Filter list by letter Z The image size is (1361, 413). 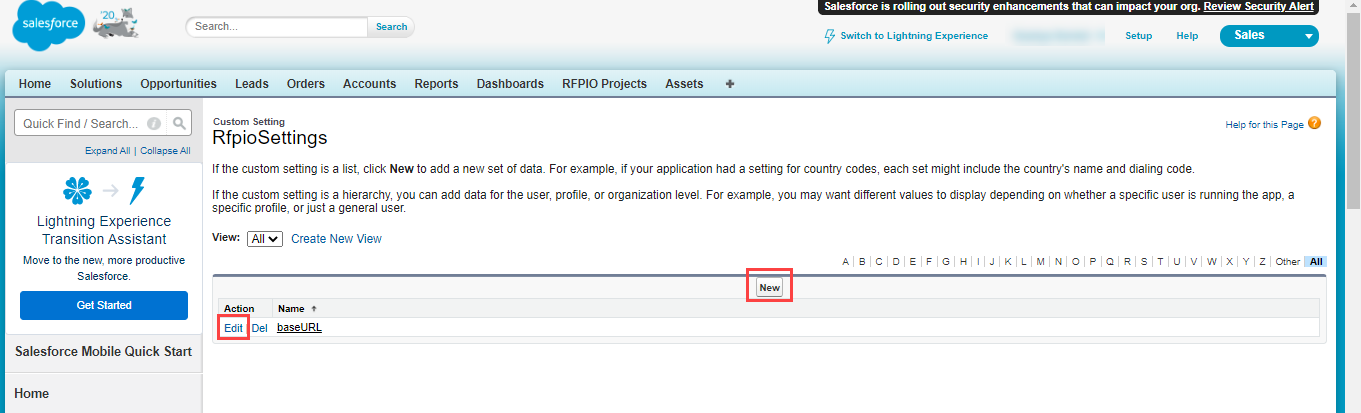1262,262
